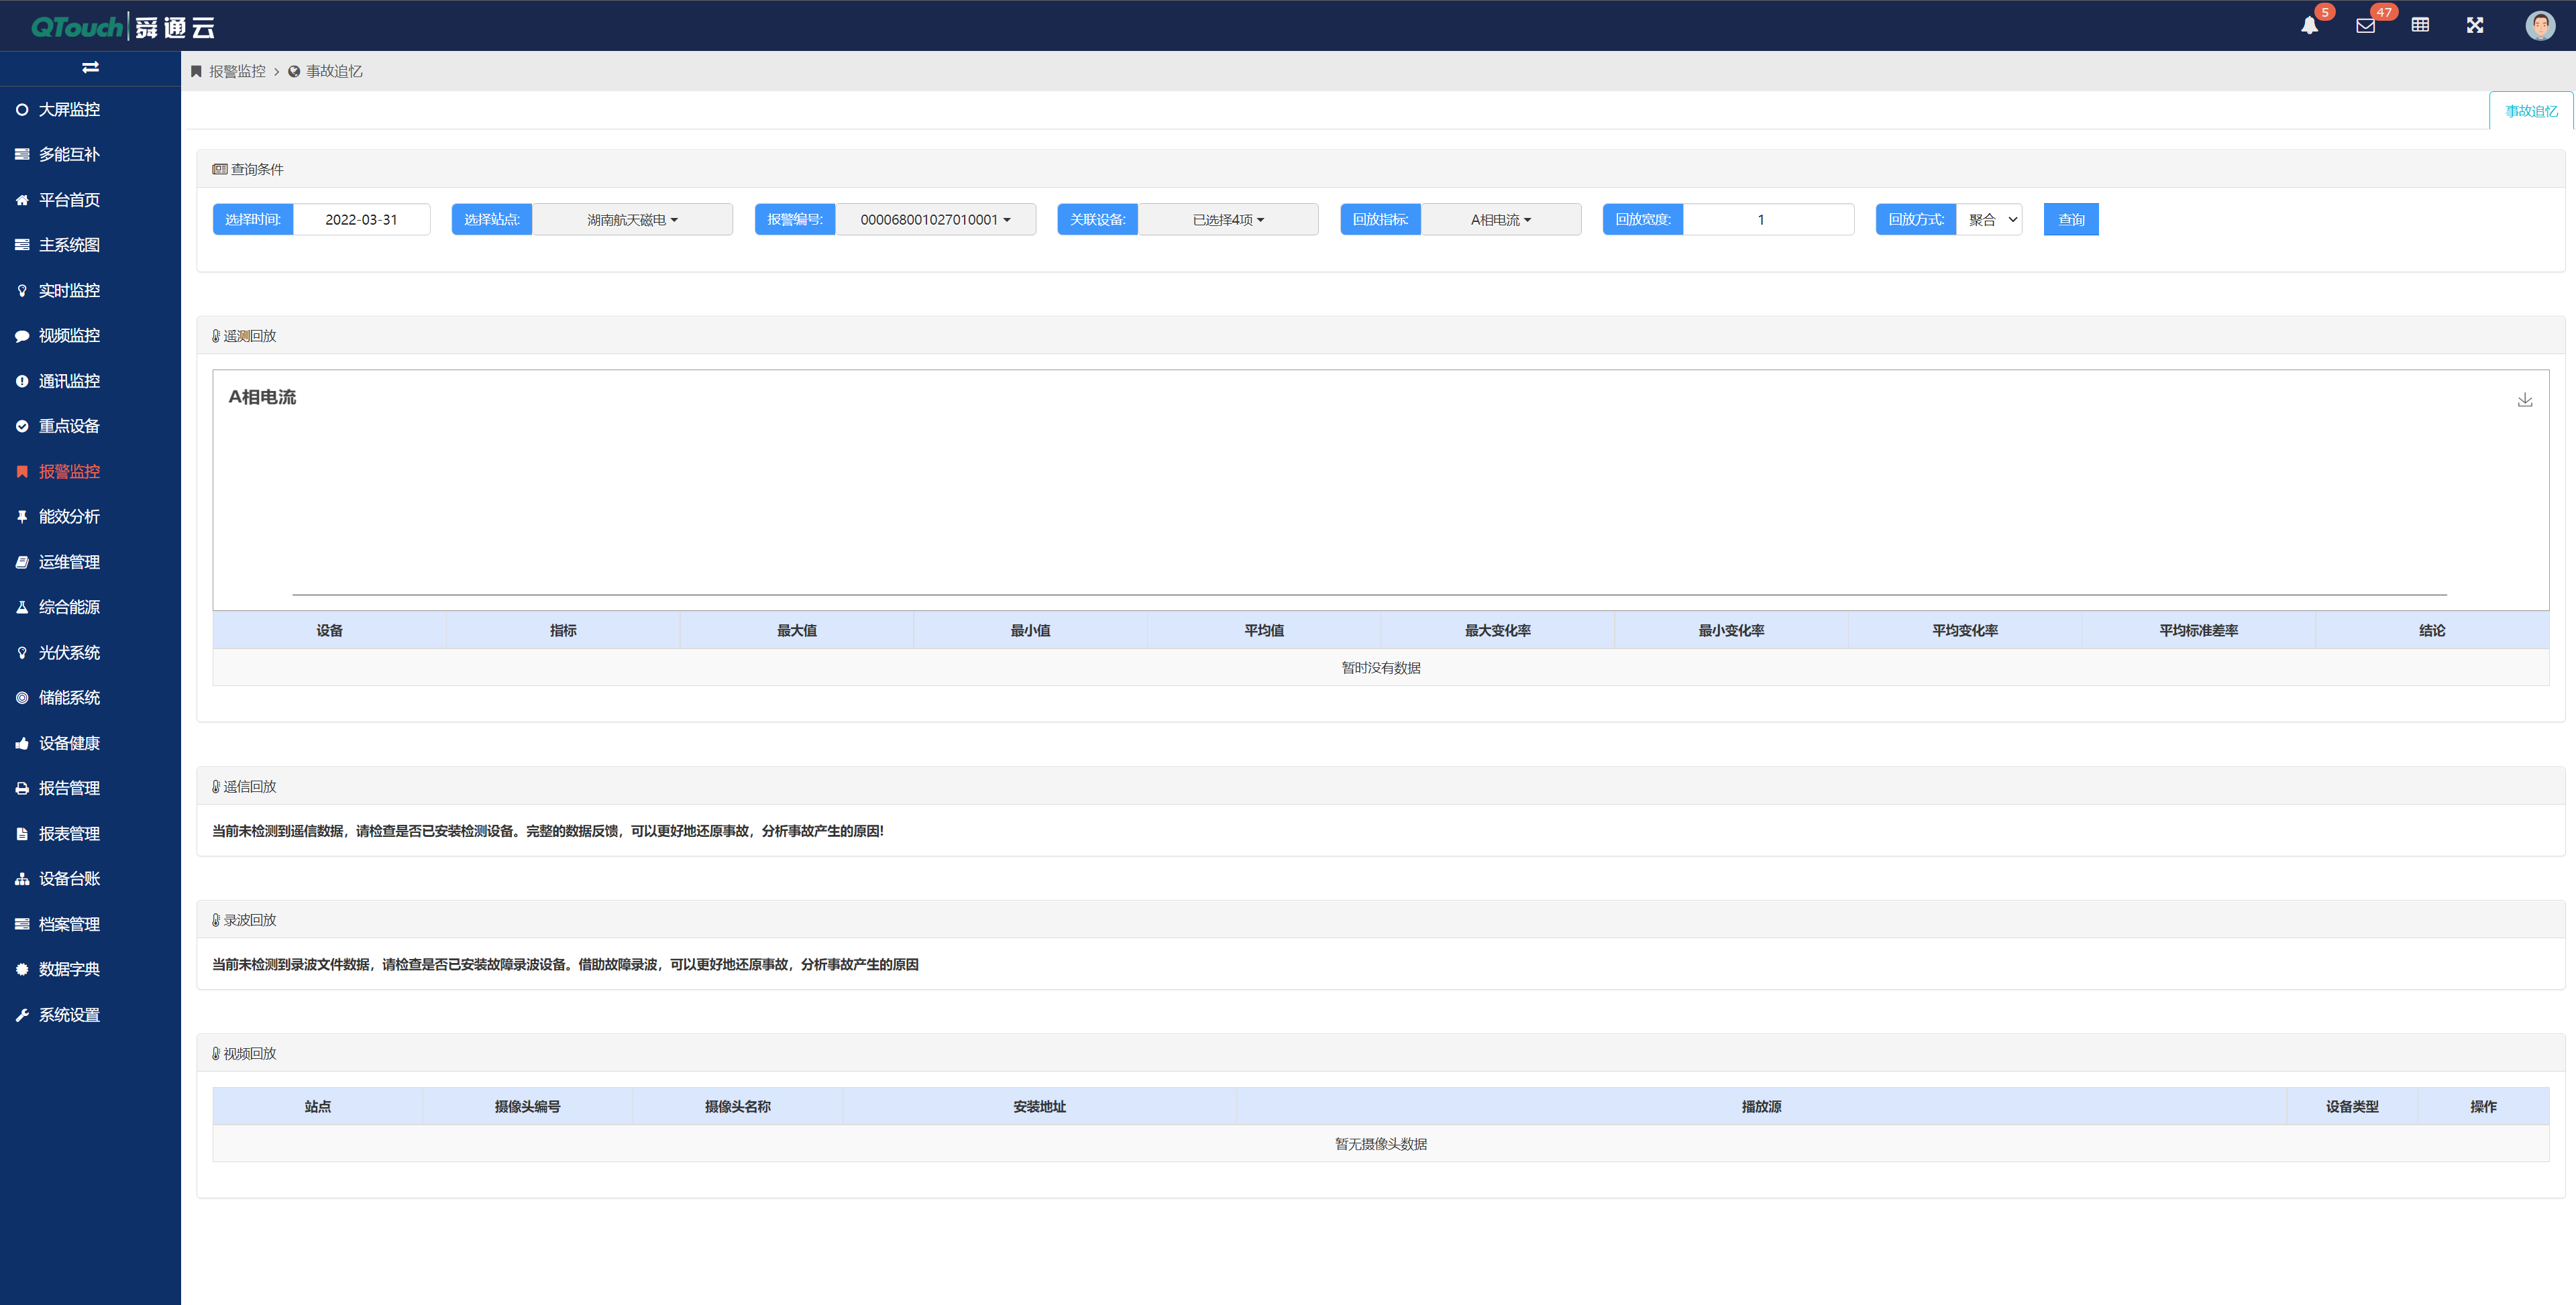Expand the 报警编号 dropdown

pyautogui.click(x=935, y=220)
